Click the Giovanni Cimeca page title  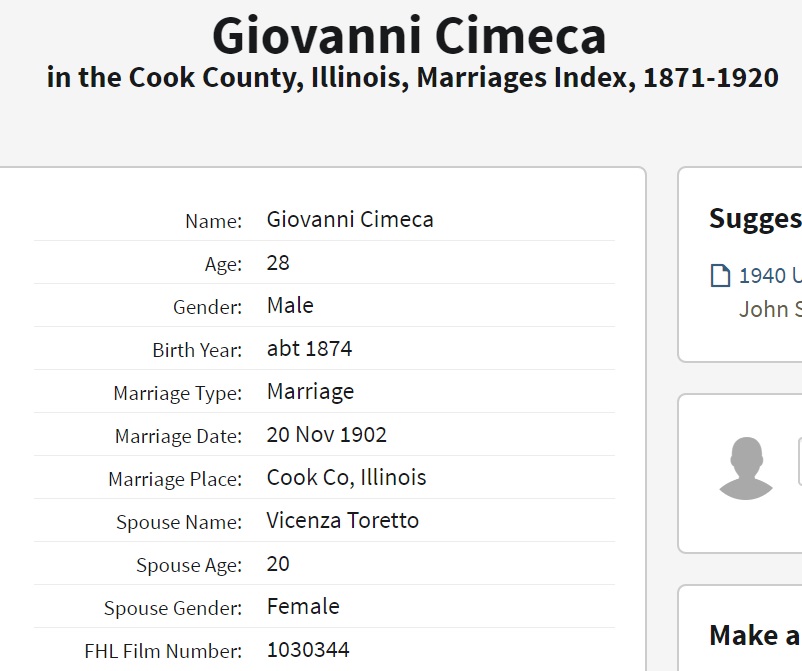[x=409, y=36]
